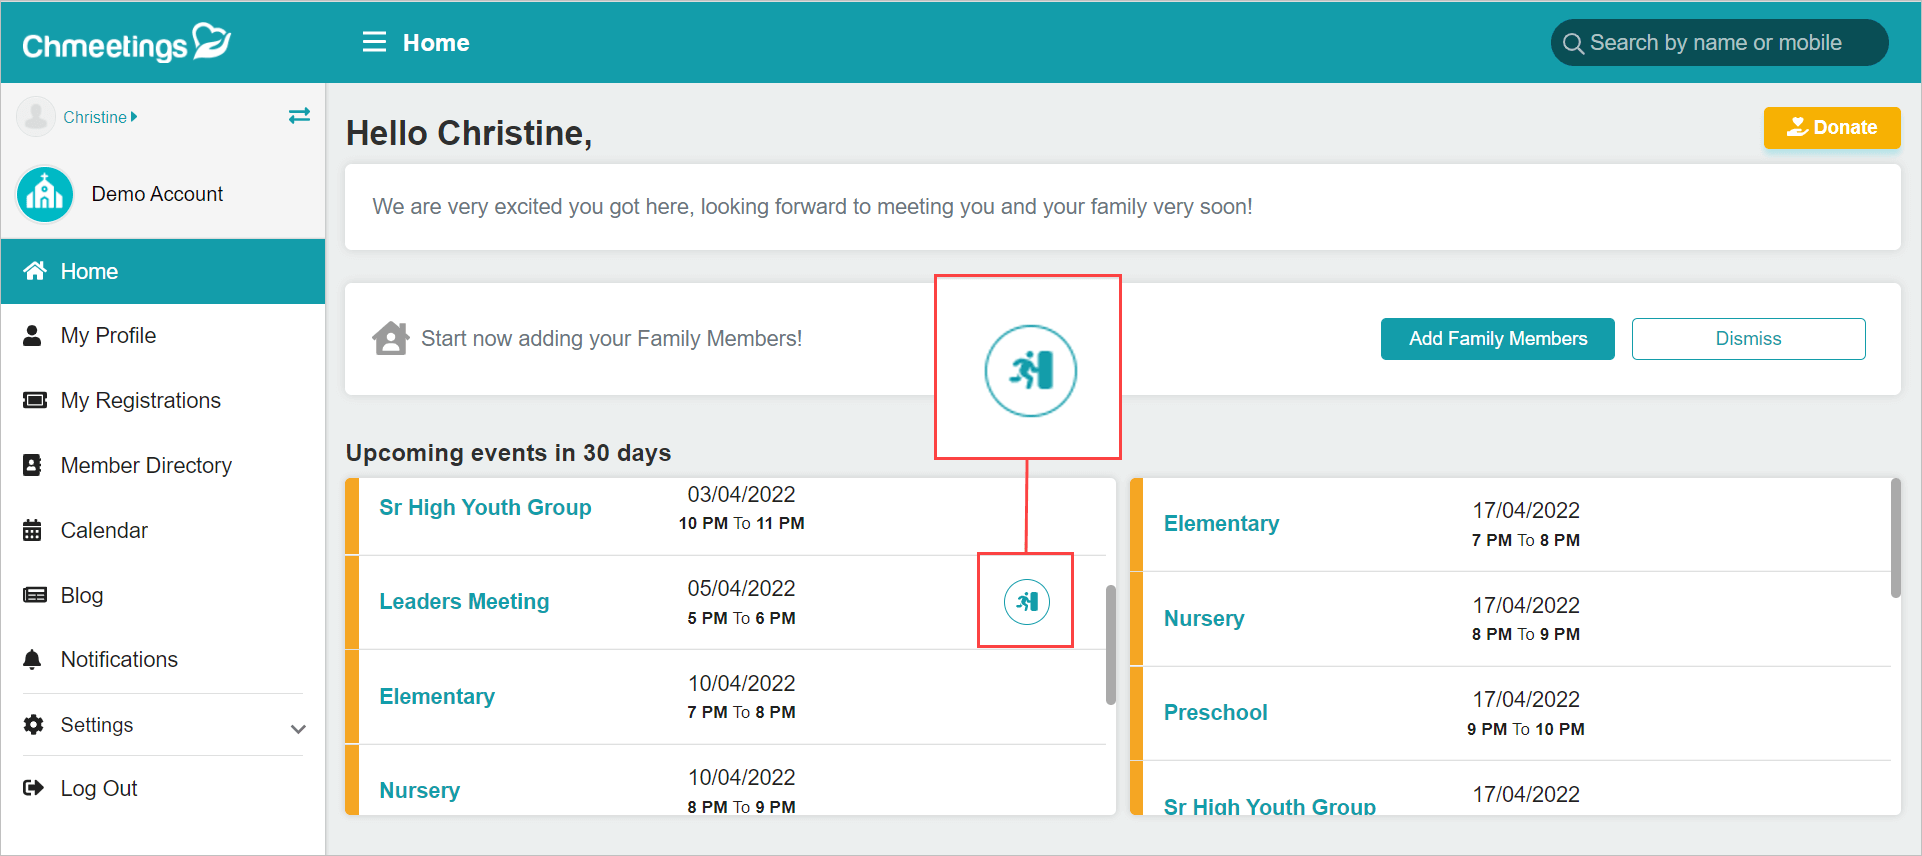Click the search by name or mobile field
Image resolution: width=1922 pixels, height=856 pixels.
[x=1719, y=43]
